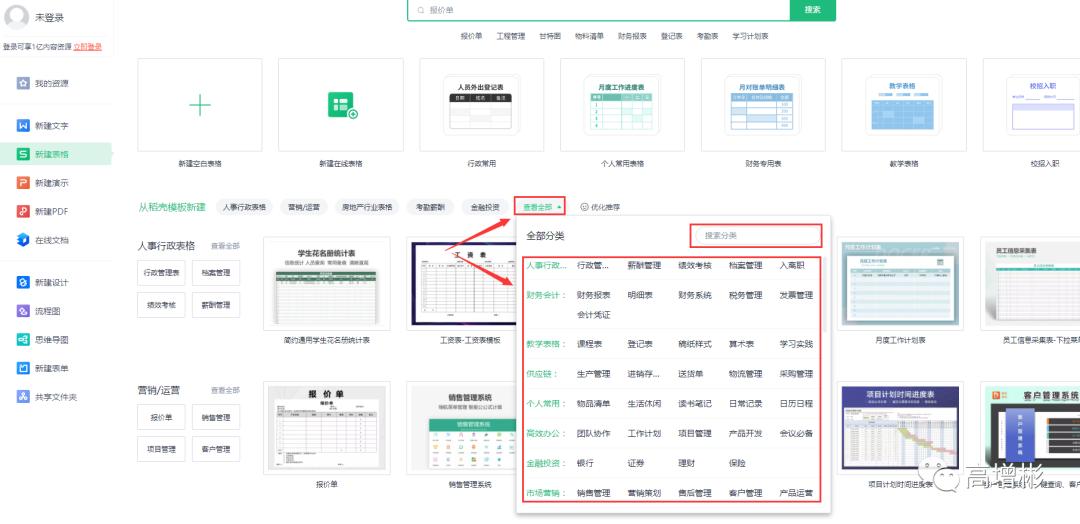Select 新建PDF in the sidebar
This screenshot has width=1080, height=524.
pos(43,211)
